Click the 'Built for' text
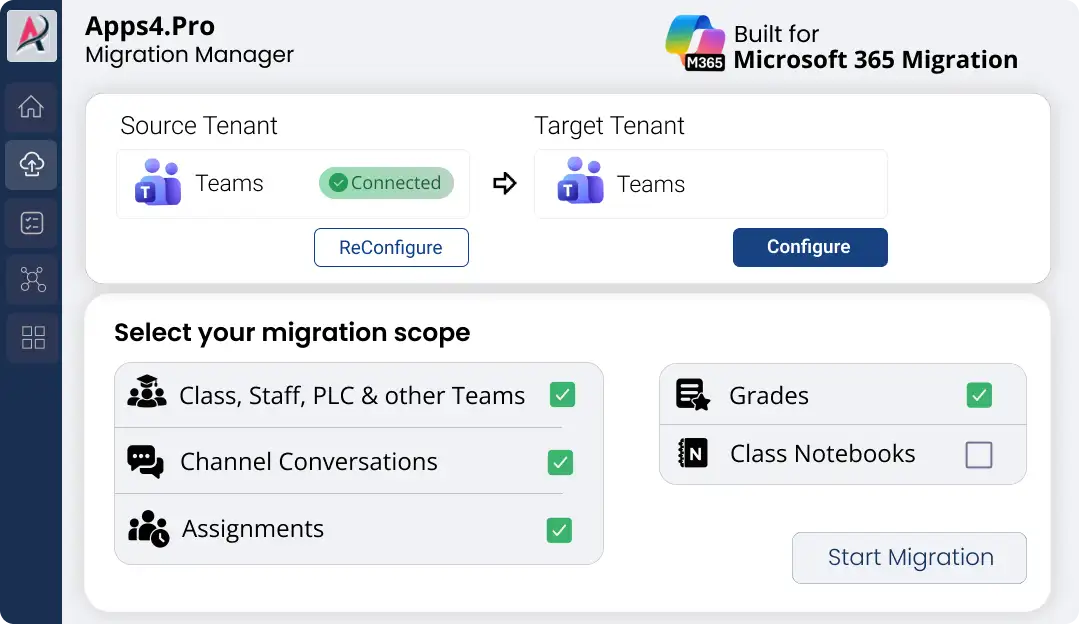The height and width of the screenshot is (624, 1079). (x=776, y=34)
